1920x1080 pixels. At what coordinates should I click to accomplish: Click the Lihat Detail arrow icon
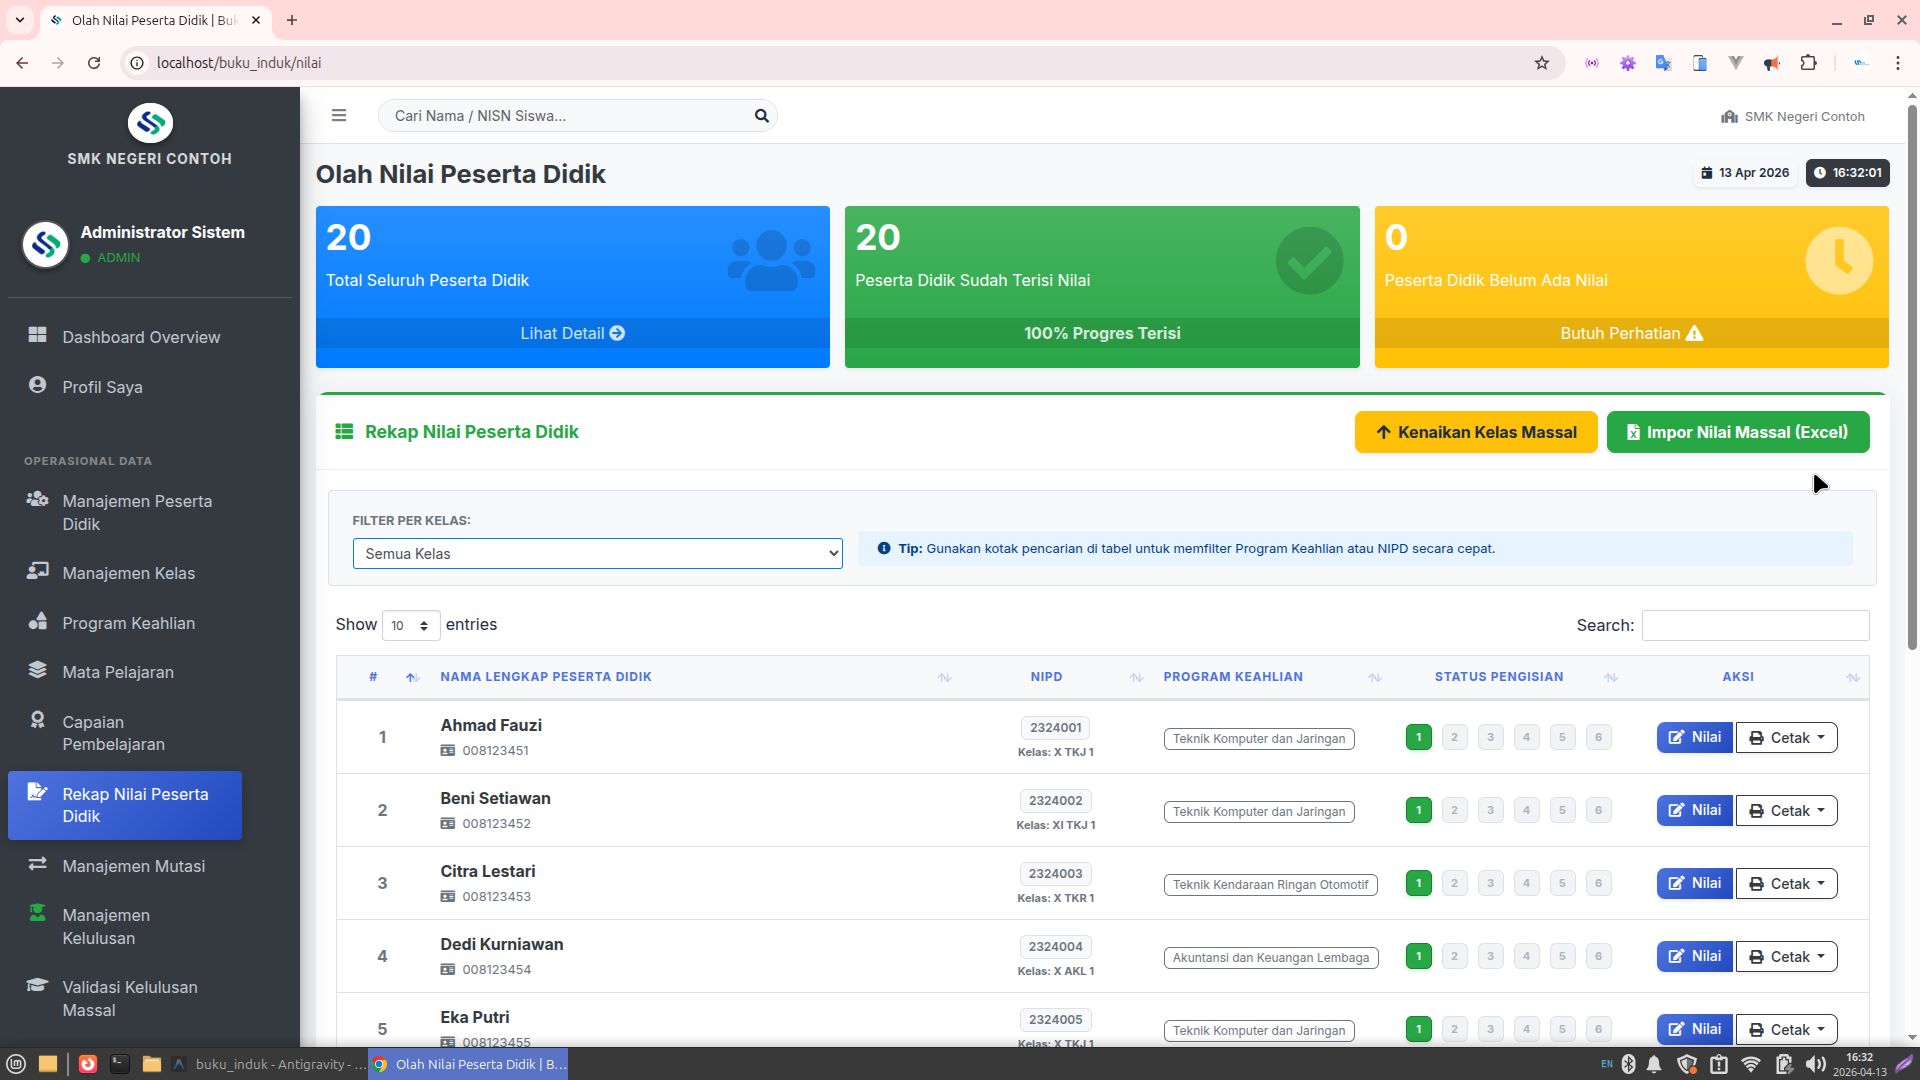(x=617, y=333)
